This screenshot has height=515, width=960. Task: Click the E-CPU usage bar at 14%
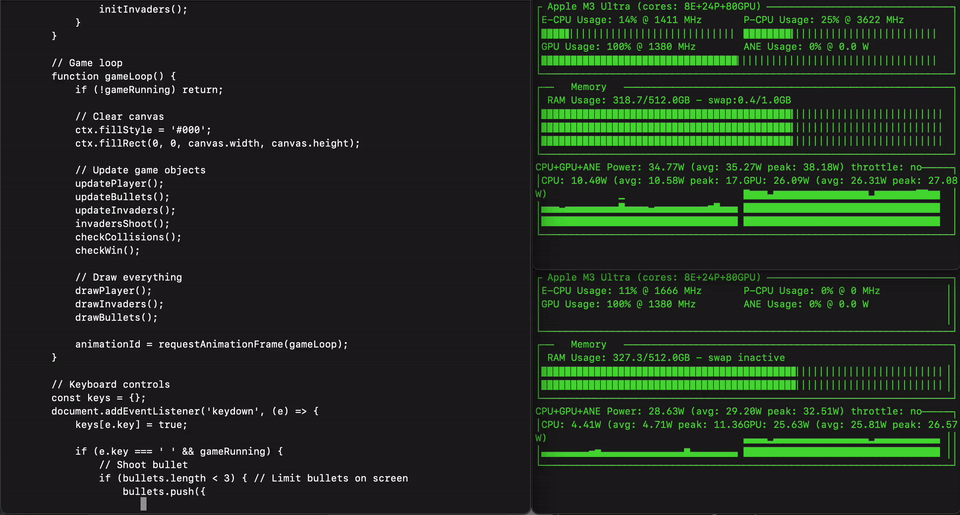point(637,34)
